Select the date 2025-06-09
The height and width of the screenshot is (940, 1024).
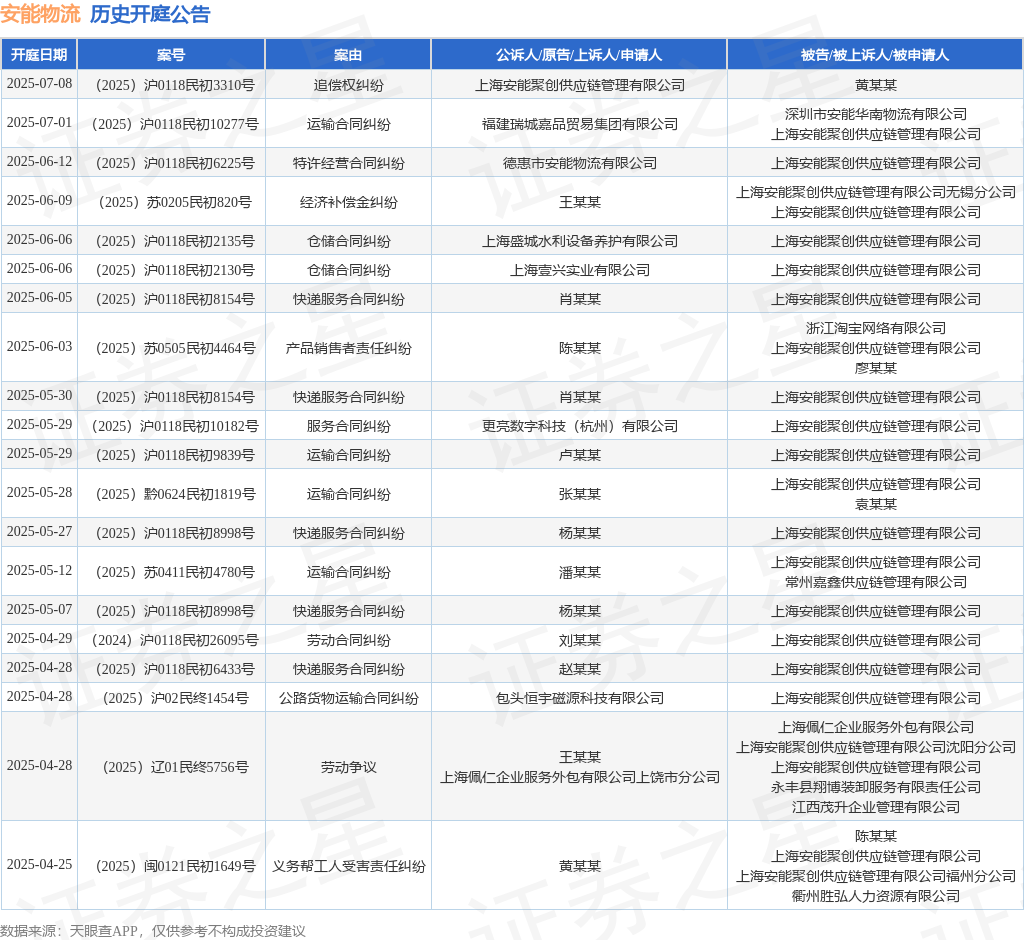(x=39, y=201)
